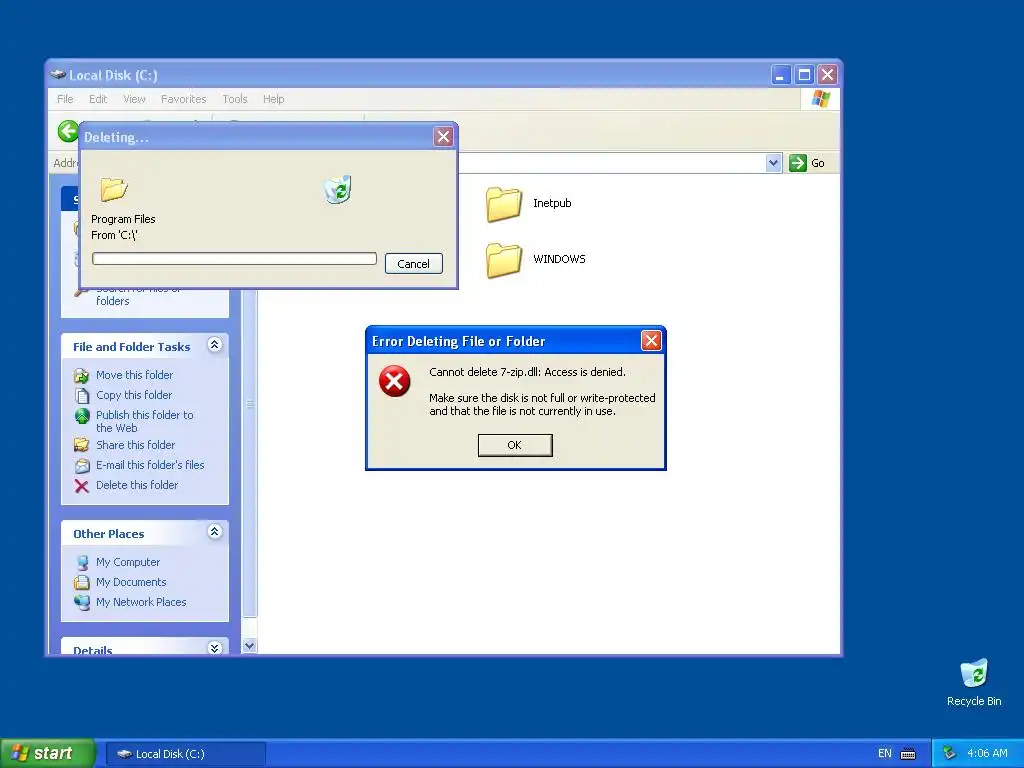Click the system tray notification icon
Viewport: 1024px width, 768px height.
pos(949,754)
